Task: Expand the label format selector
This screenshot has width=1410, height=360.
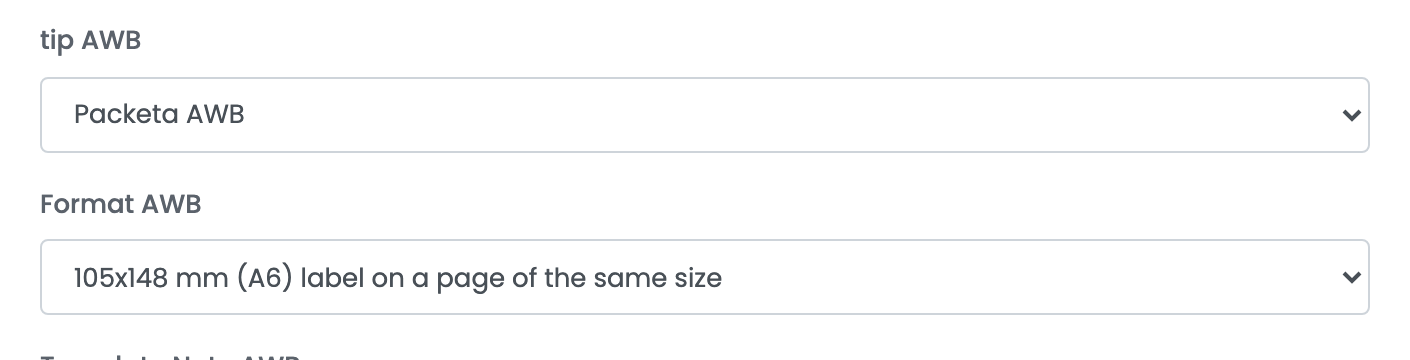Action: pyautogui.click(x=704, y=277)
